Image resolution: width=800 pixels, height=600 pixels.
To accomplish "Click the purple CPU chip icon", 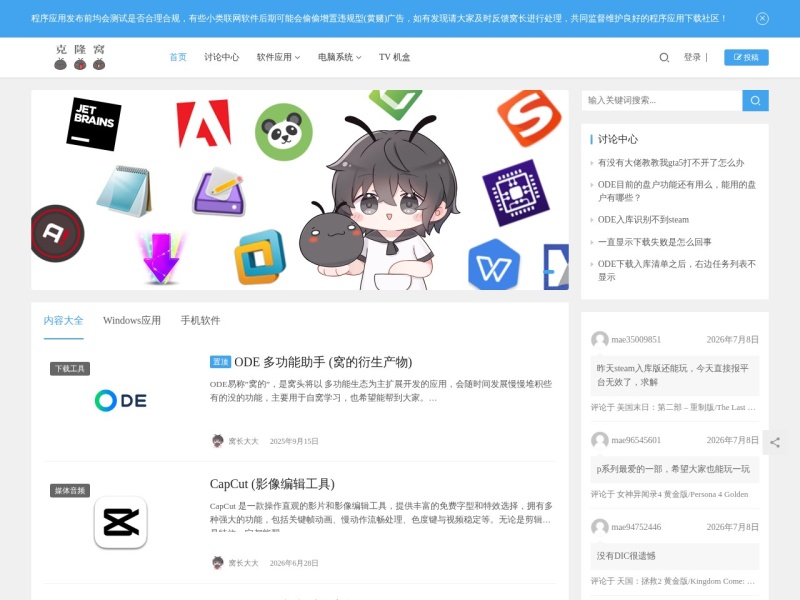I will coord(516,193).
